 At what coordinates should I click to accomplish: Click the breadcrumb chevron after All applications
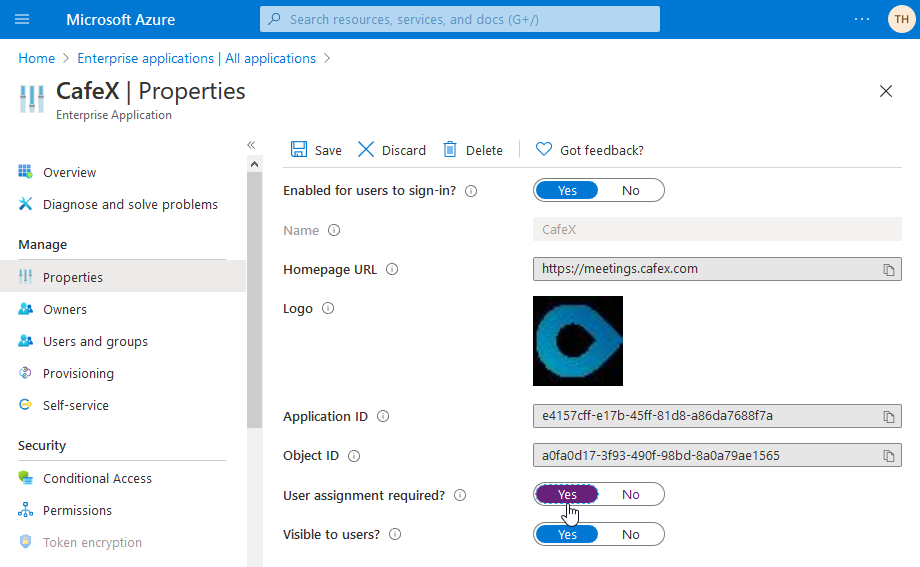[x=327, y=58]
